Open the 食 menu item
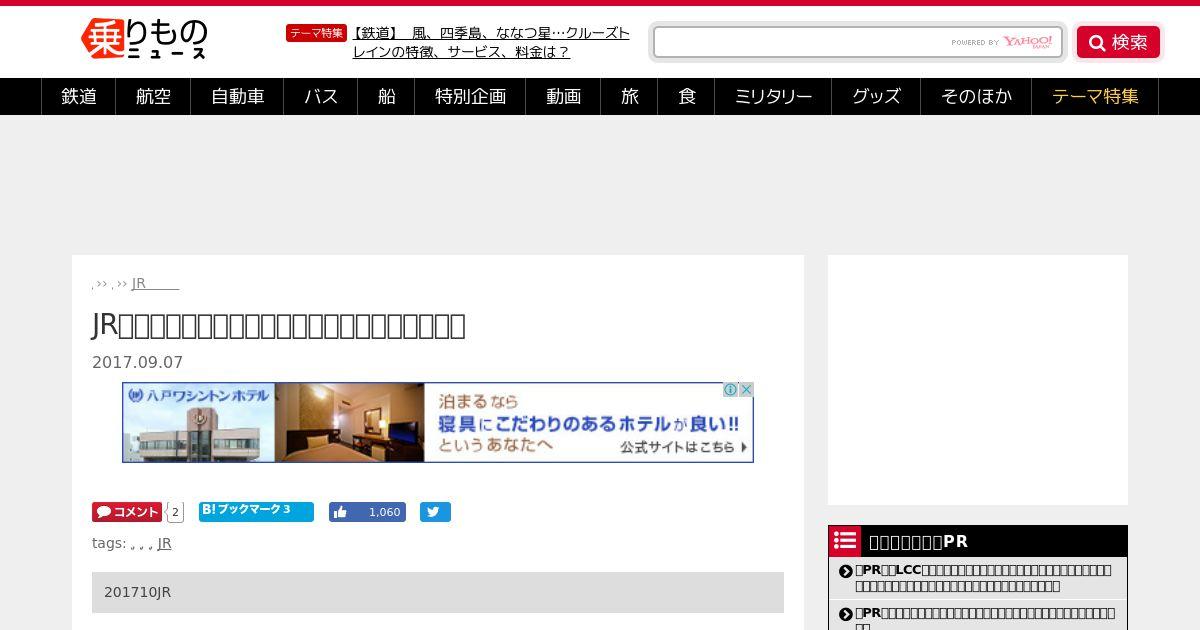 [687, 96]
